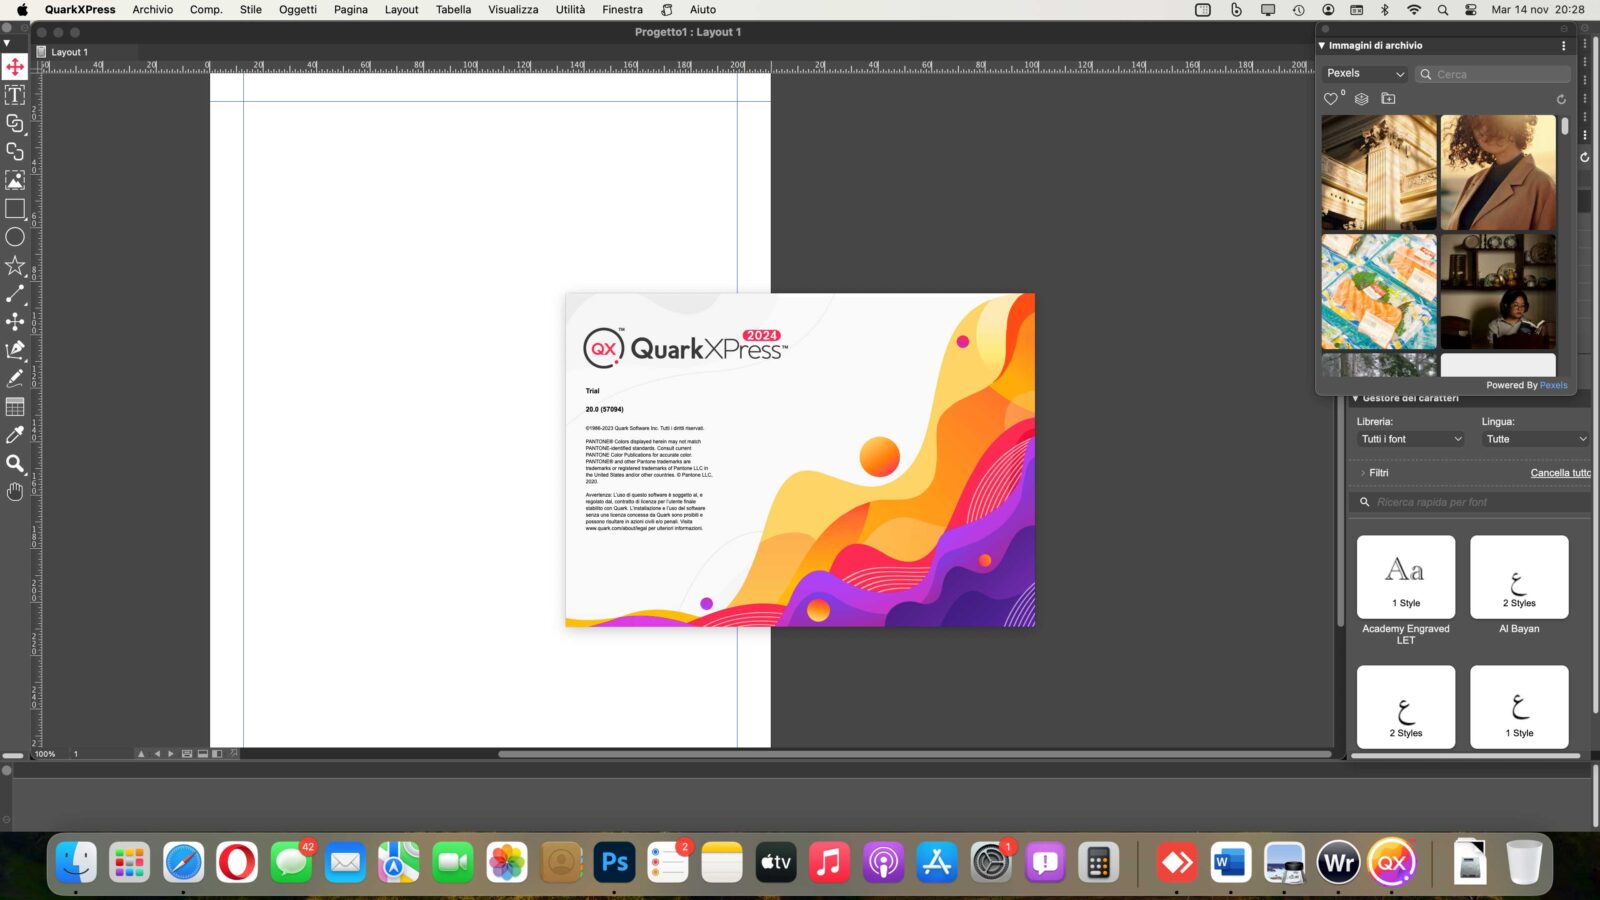
Task: Collapse the Gestore dei caratteri panel
Action: [1355, 398]
